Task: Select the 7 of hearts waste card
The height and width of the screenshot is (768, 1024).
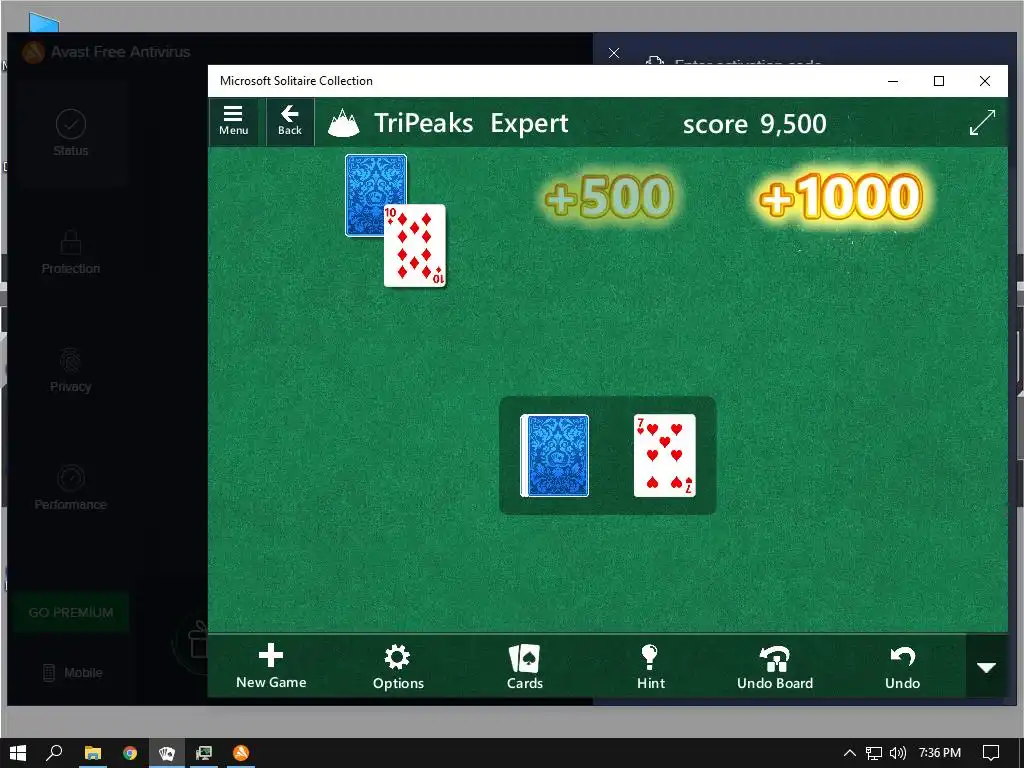Action: coord(665,455)
